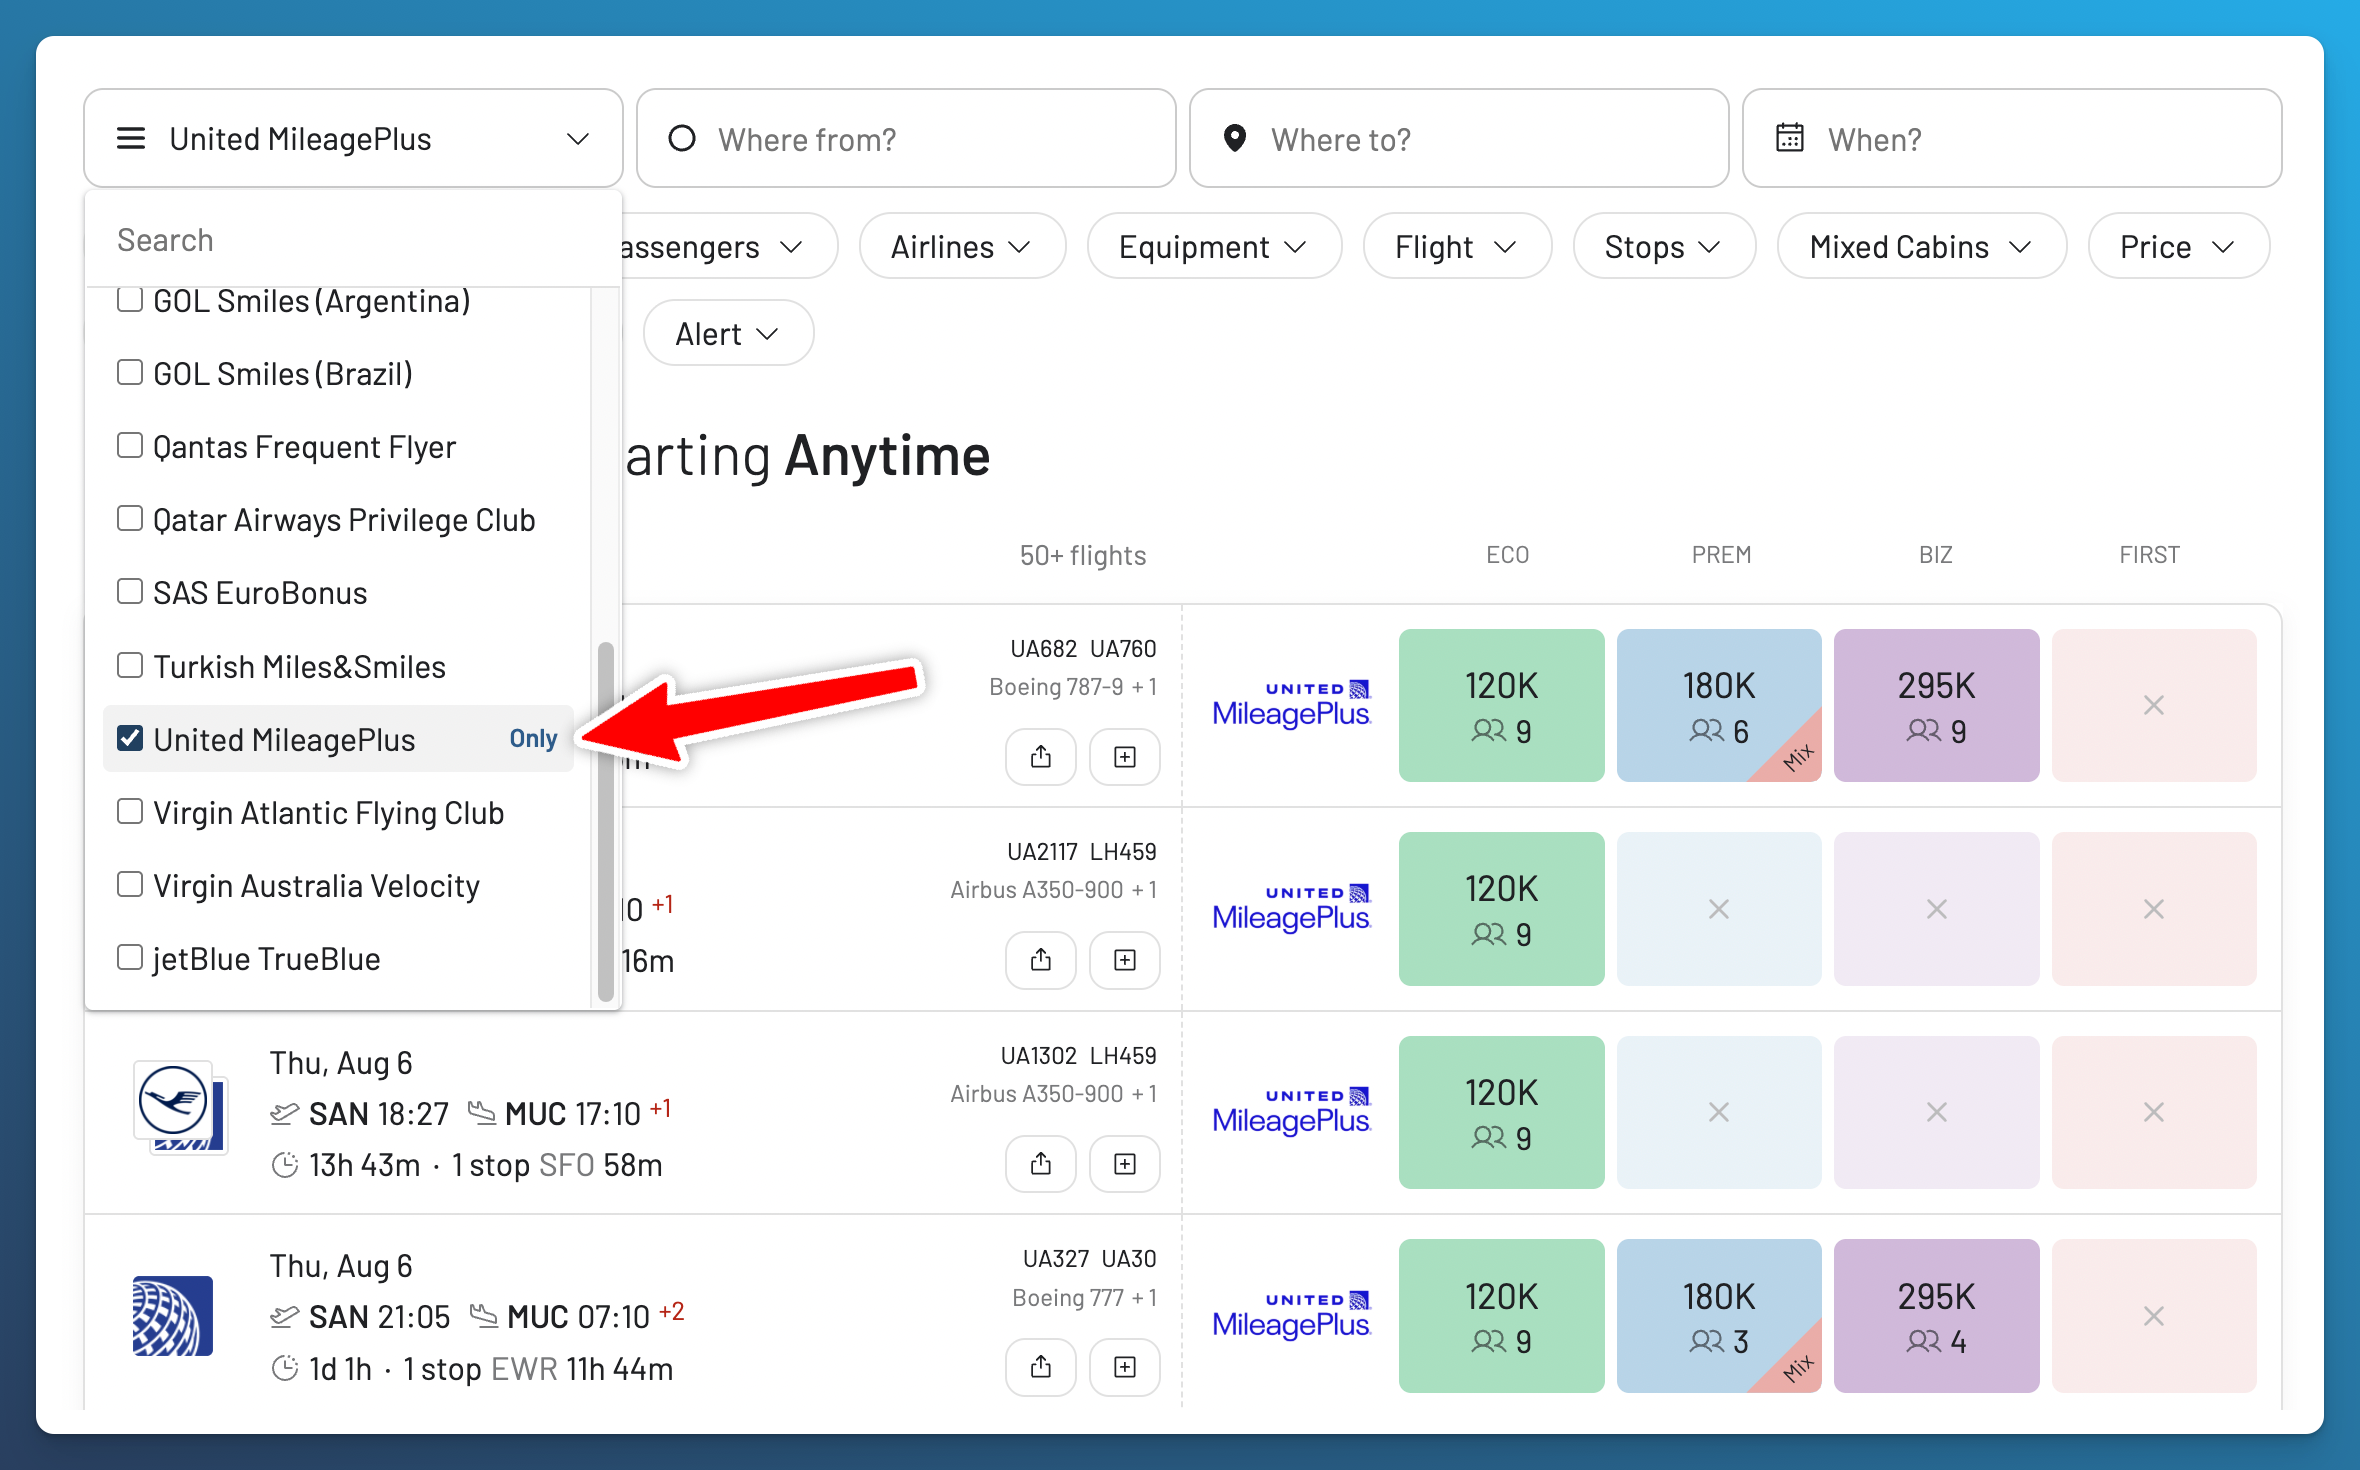The height and width of the screenshot is (1470, 2360).
Task: Click the circle origin icon in Where from
Action: pyautogui.click(x=682, y=138)
